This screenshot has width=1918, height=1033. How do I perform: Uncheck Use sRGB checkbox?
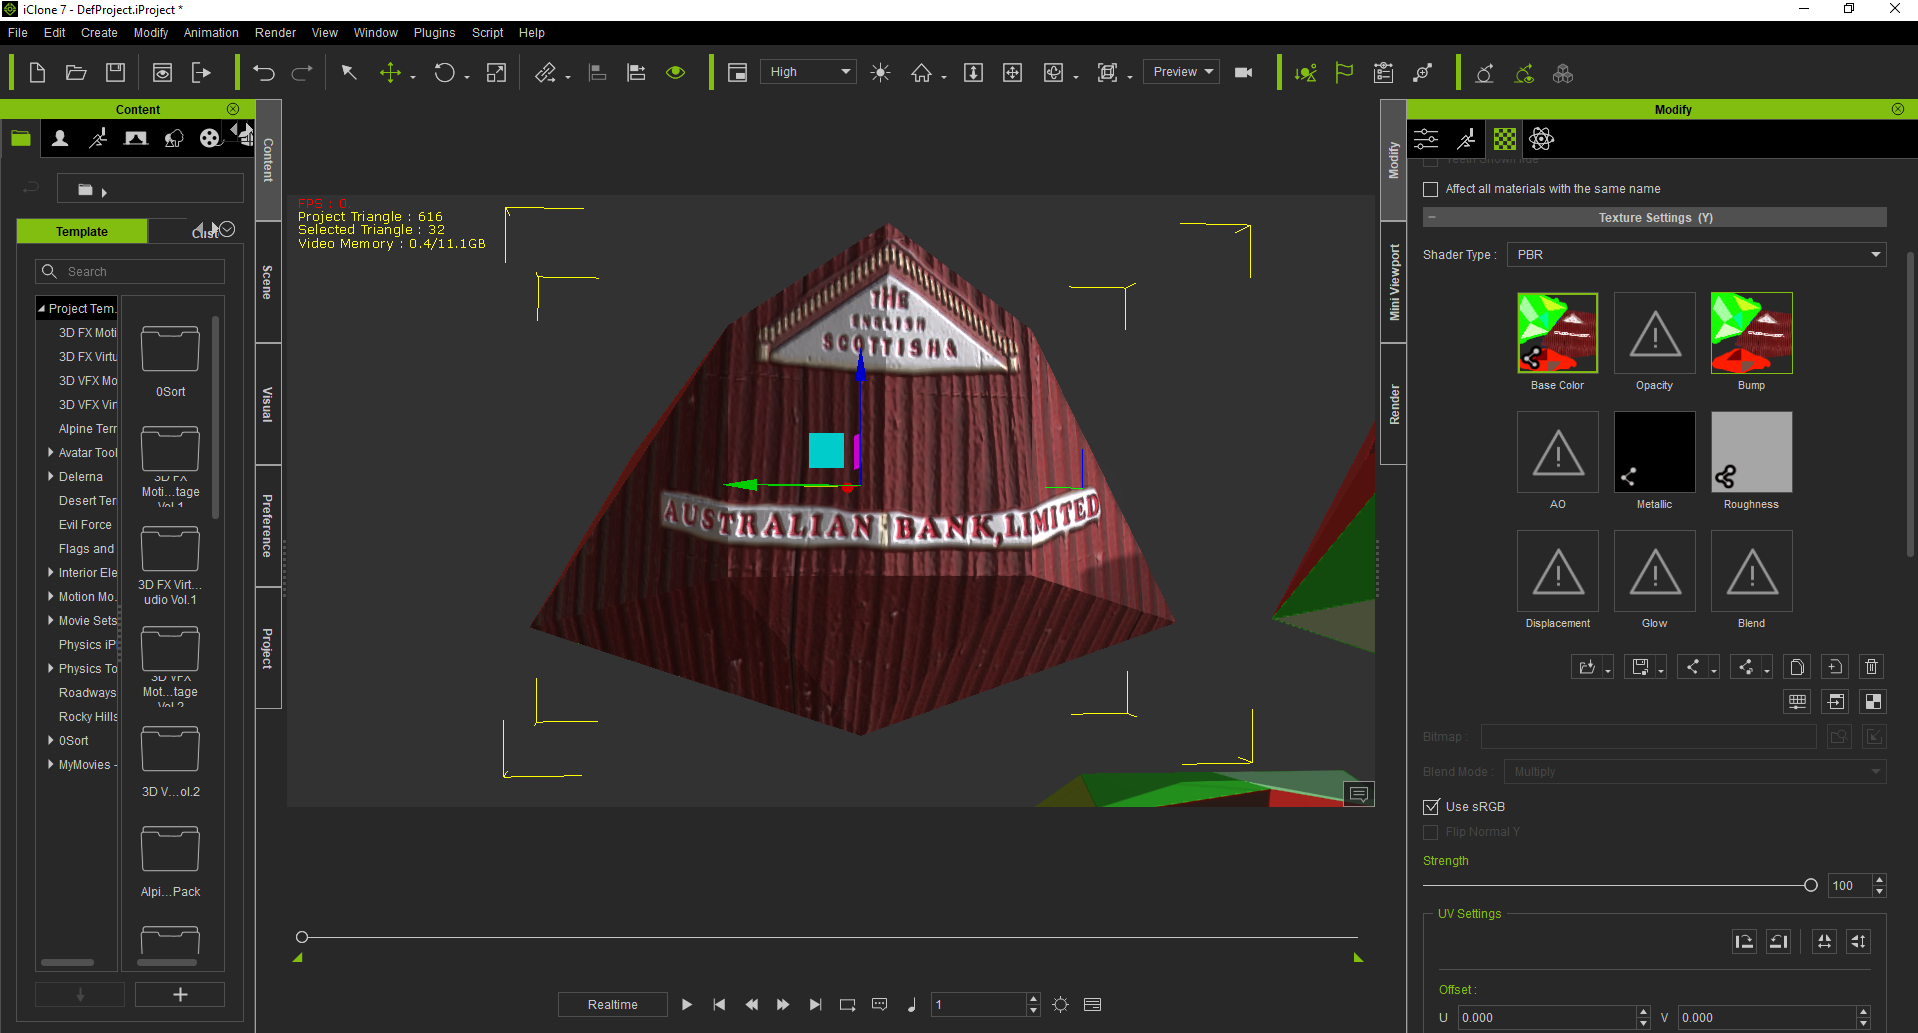click(1431, 807)
